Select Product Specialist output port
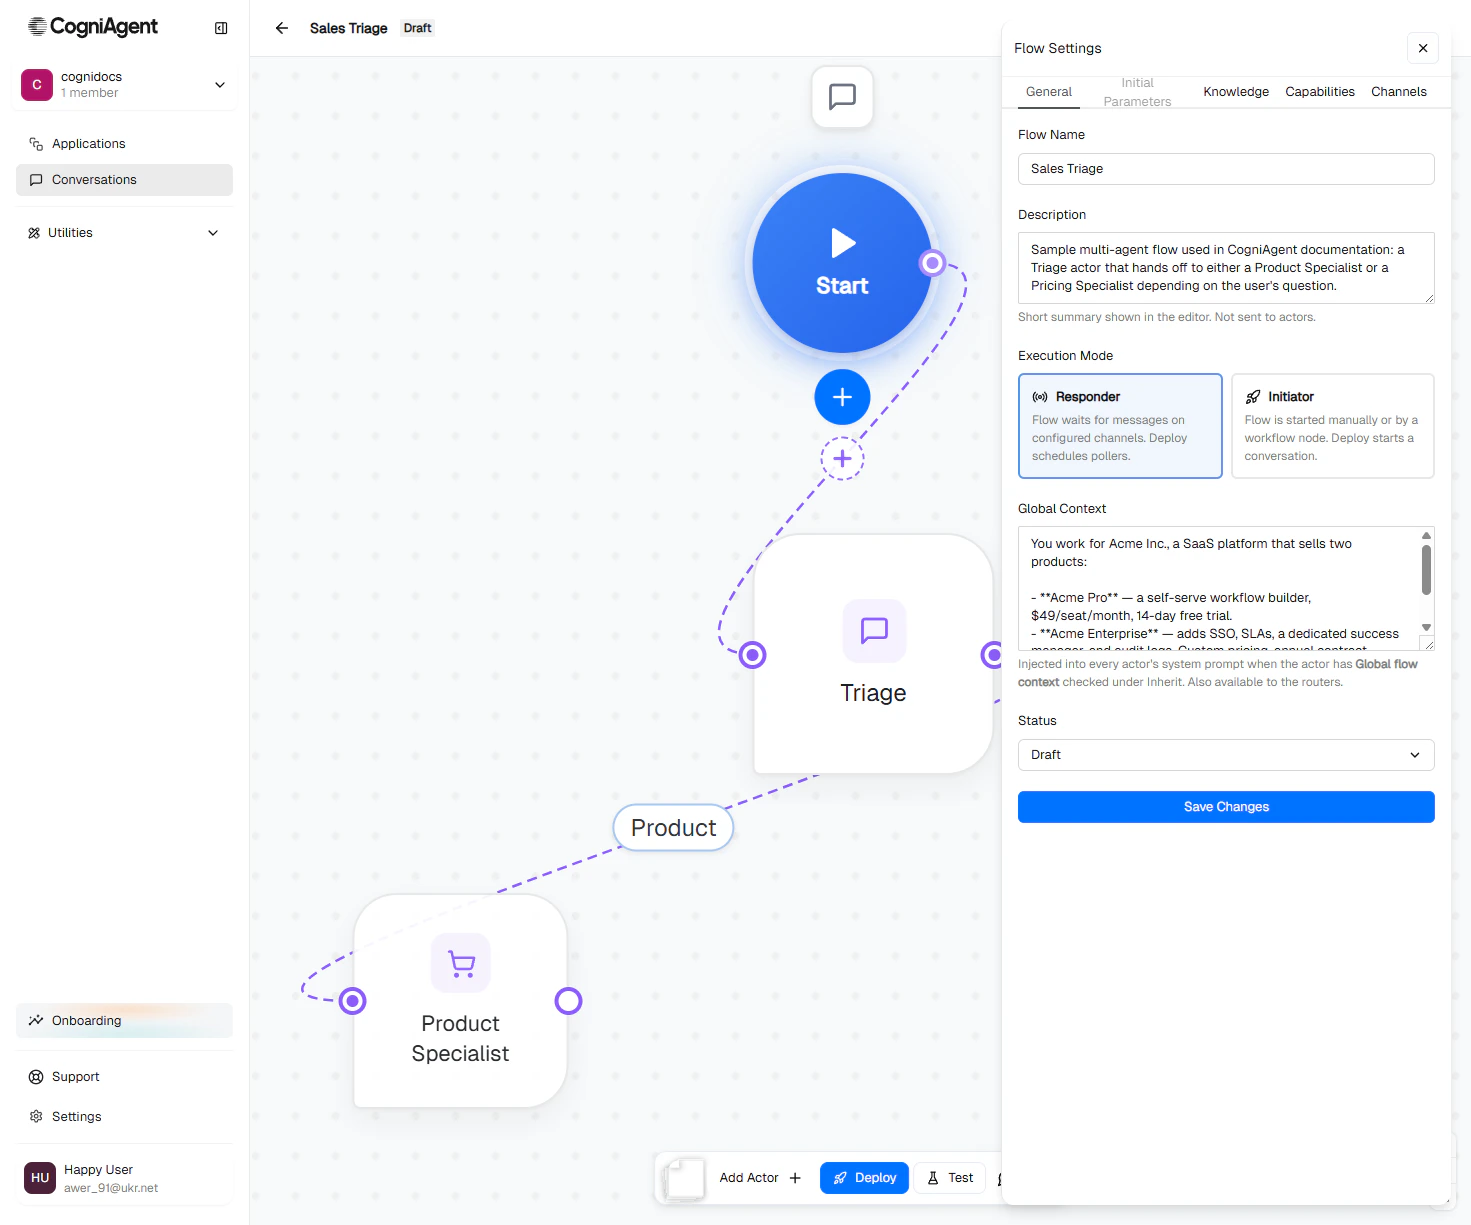This screenshot has height=1225, width=1471. click(x=568, y=1000)
